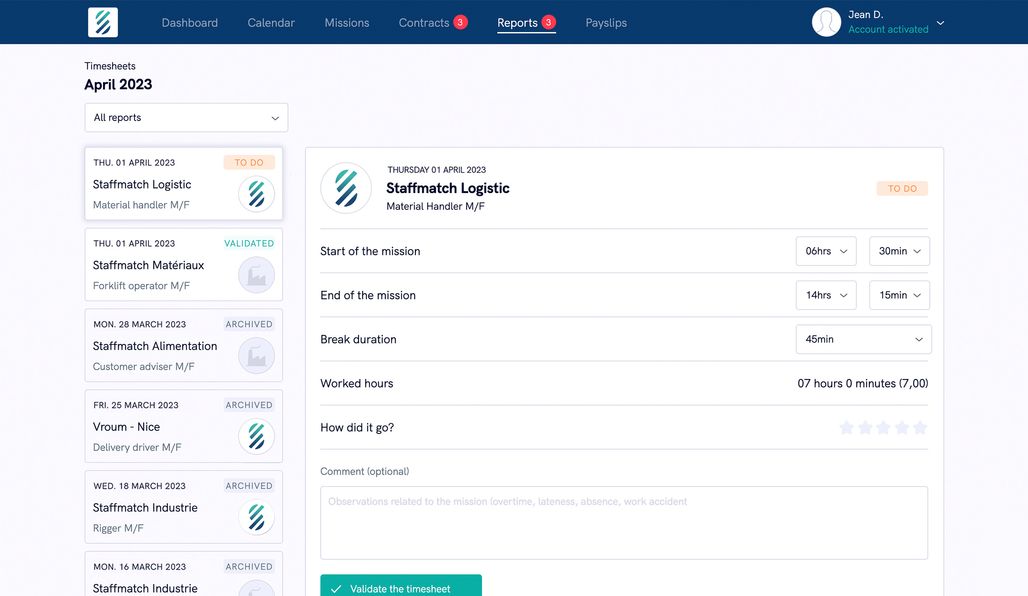Click the Staffmatch Alimentation logo icon
The width and height of the screenshot is (1028, 596).
tap(257, 355)
